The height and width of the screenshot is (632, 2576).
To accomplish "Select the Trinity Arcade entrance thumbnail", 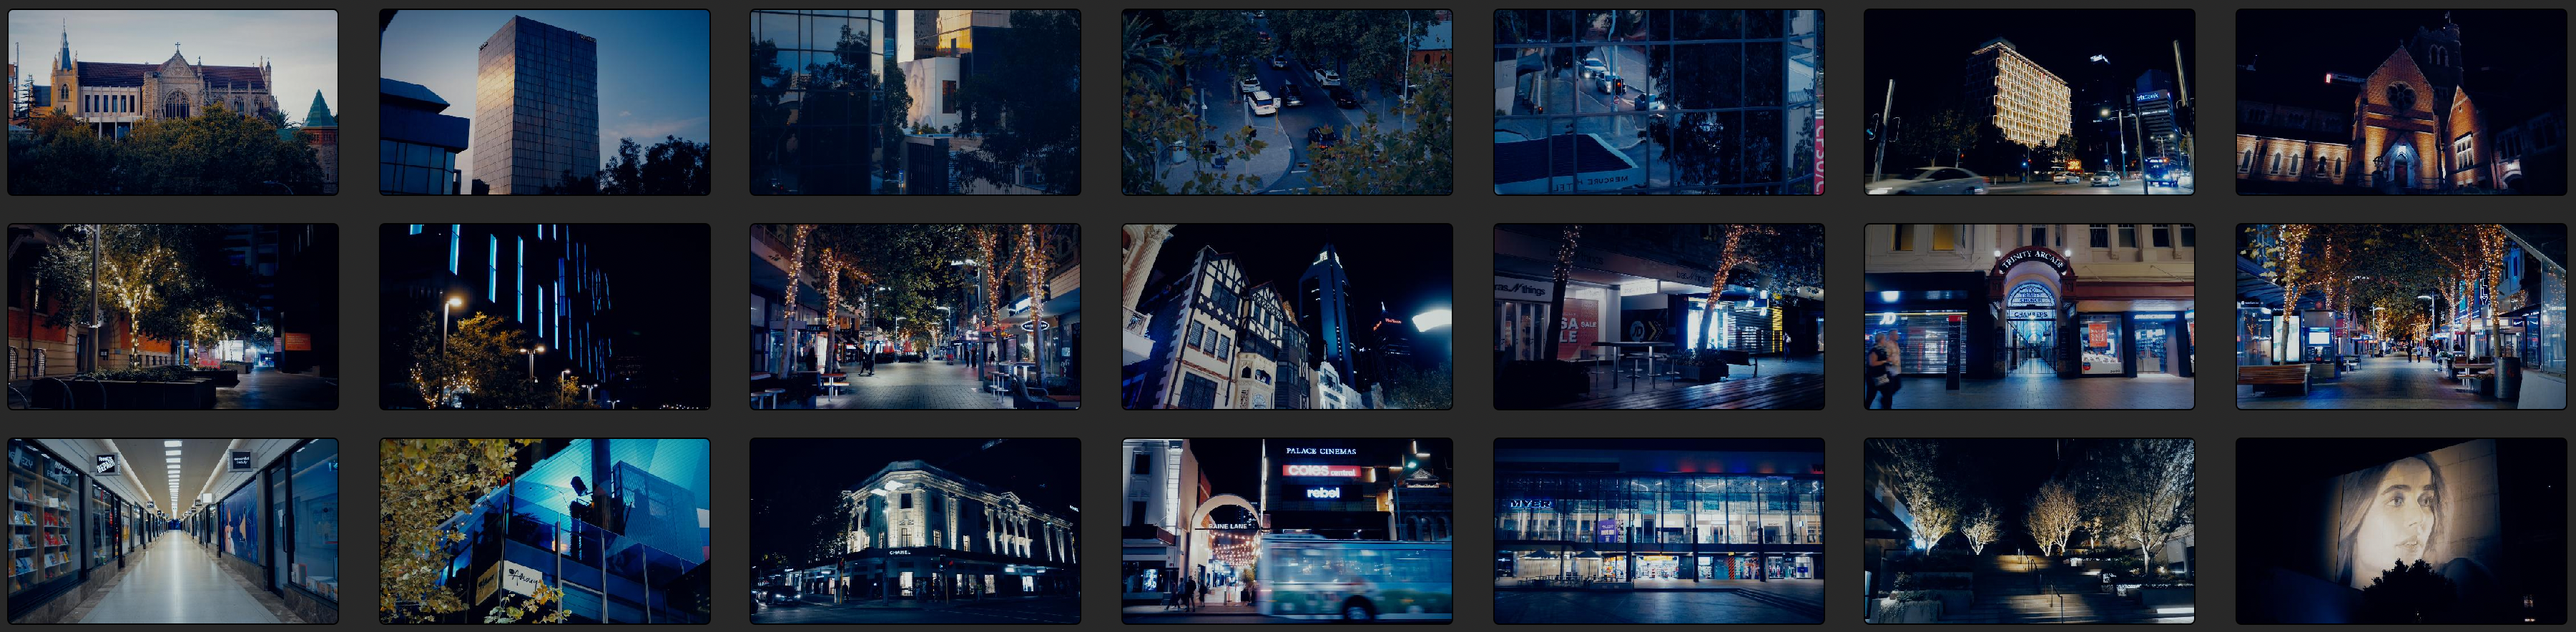I will click(x=2030, y=316).
